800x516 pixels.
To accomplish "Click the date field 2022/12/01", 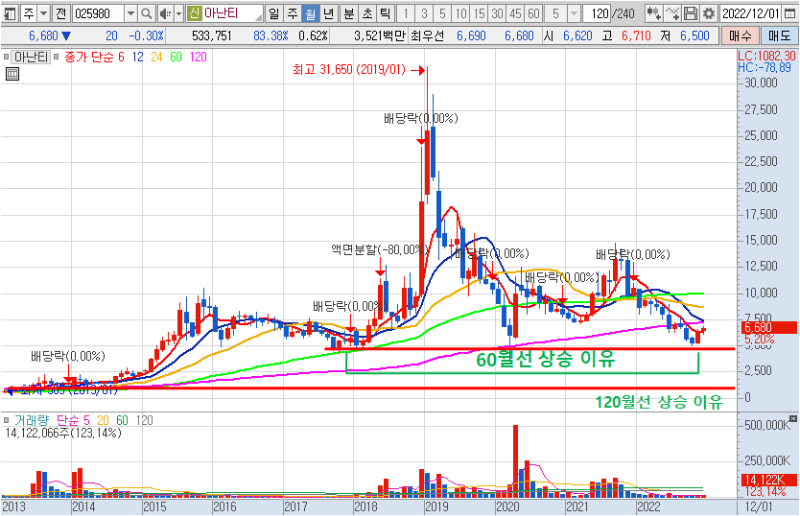I will pyautogui.click(x=752, y=13).
